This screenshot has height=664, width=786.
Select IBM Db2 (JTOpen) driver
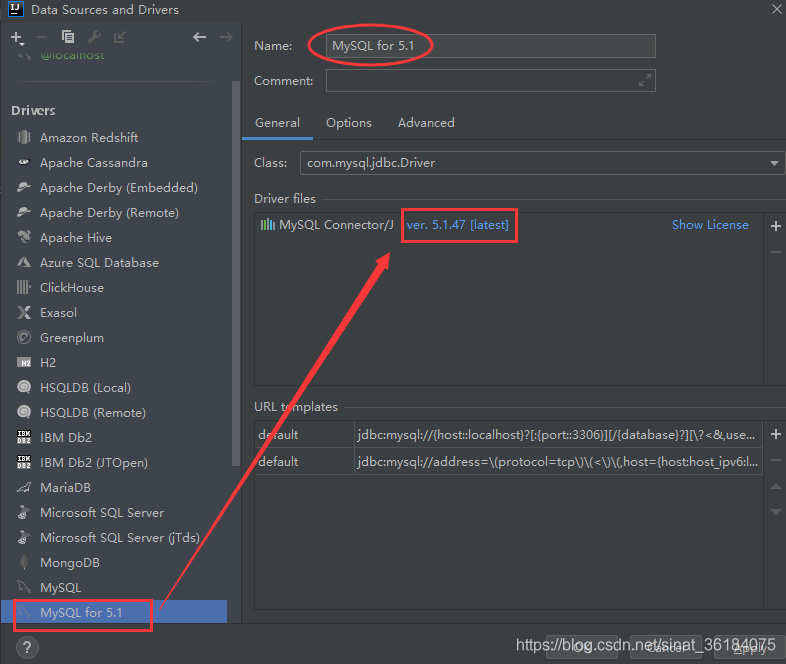coord(94,463)
